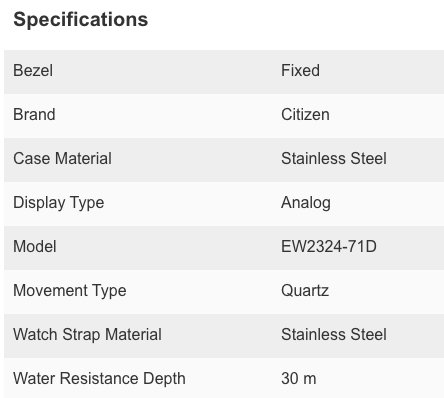444x398 pixels.
Task: Click the 30 m depth value
Action: point(299,379)
